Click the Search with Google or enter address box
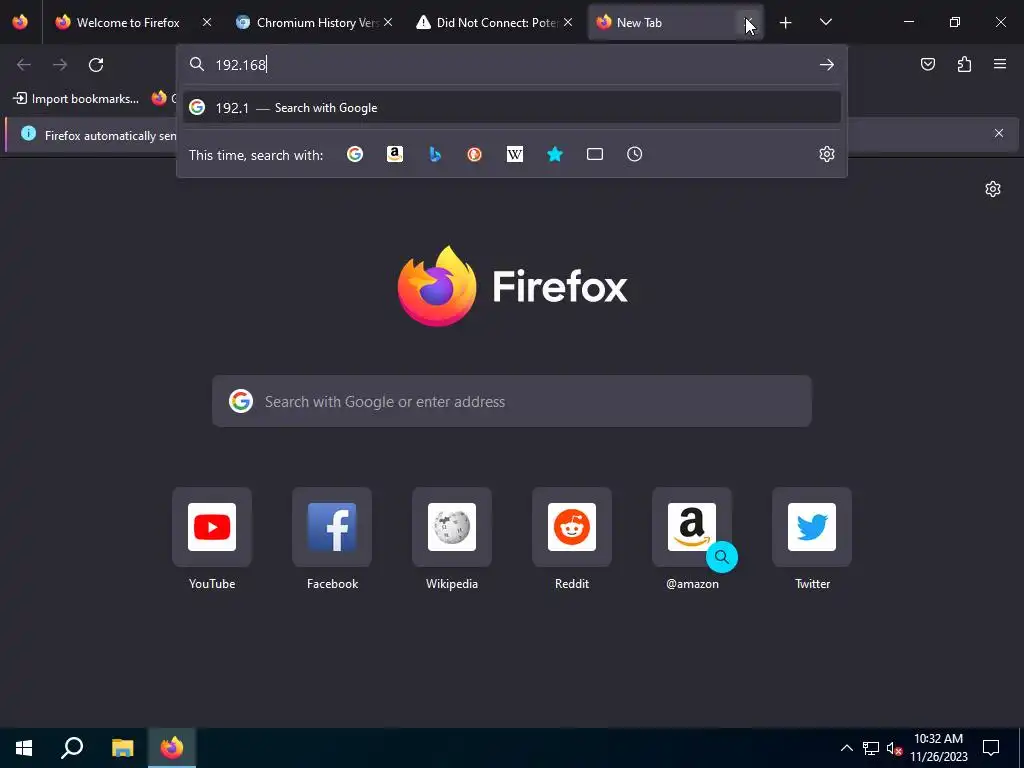The width and height of the screenshot is (1024, 768). [x=512, y=401]
